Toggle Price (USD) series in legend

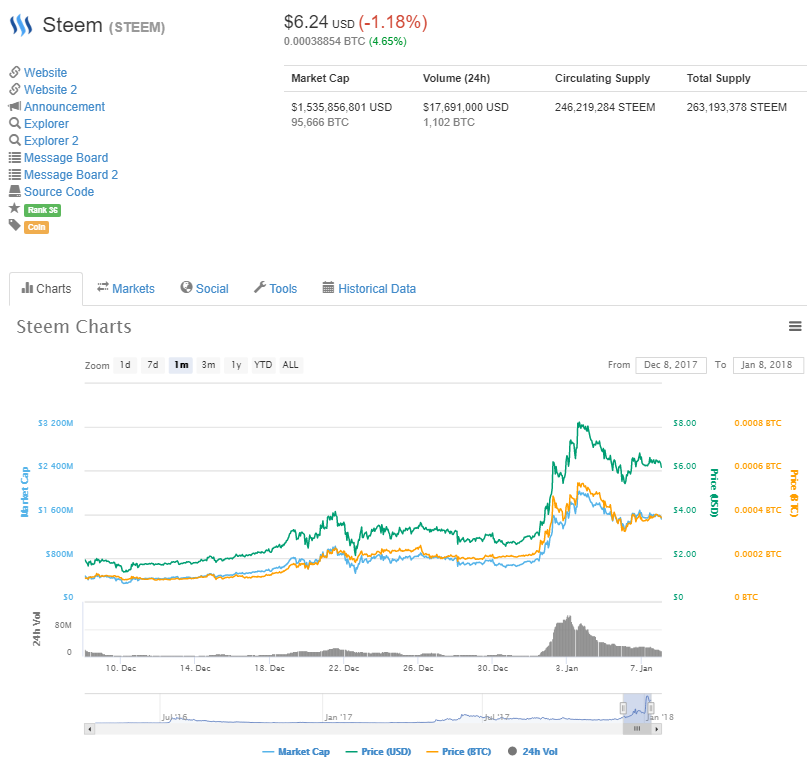pyautogui.click(x=378, y=752)
